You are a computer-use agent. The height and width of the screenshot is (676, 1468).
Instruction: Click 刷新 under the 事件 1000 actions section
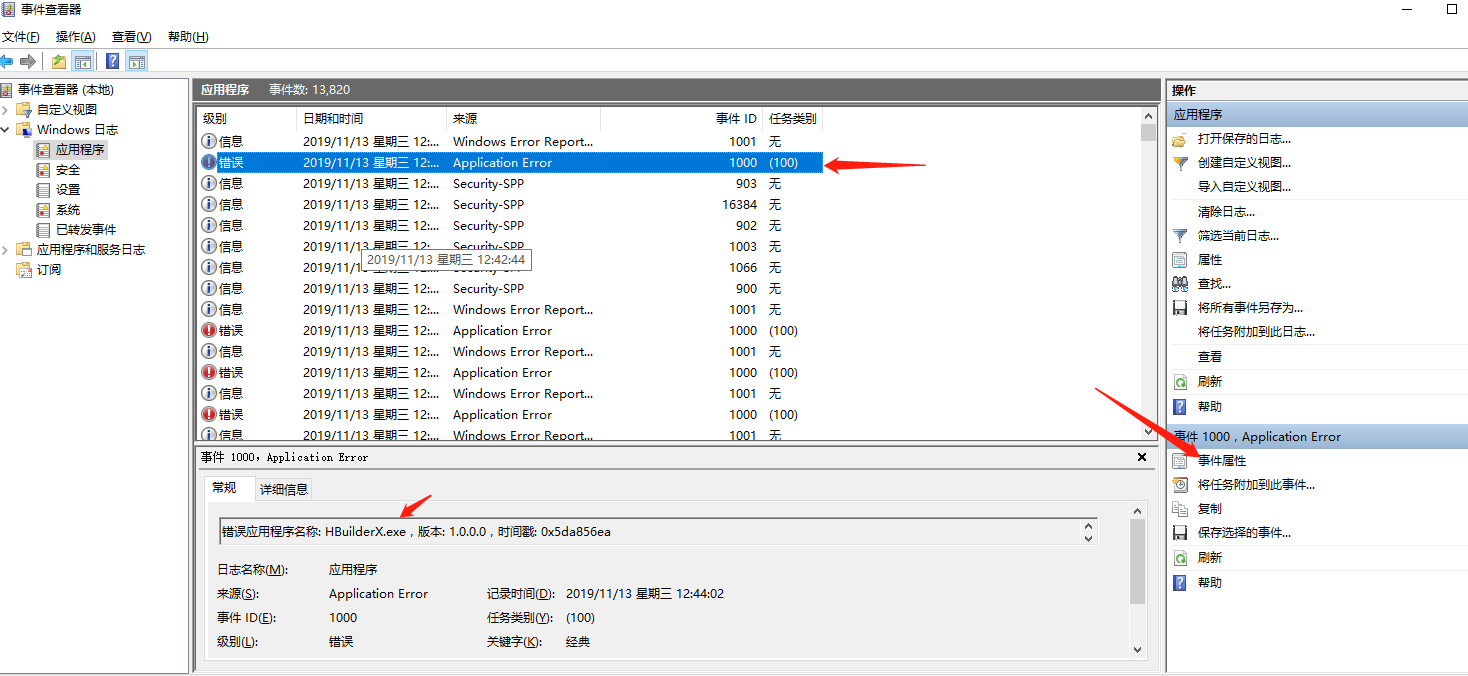point(1210,558)
